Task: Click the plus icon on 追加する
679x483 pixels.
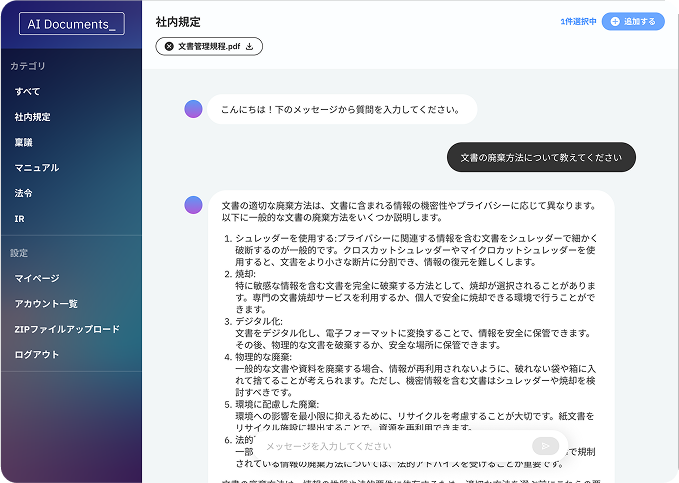Action: (x=615, y=21)
